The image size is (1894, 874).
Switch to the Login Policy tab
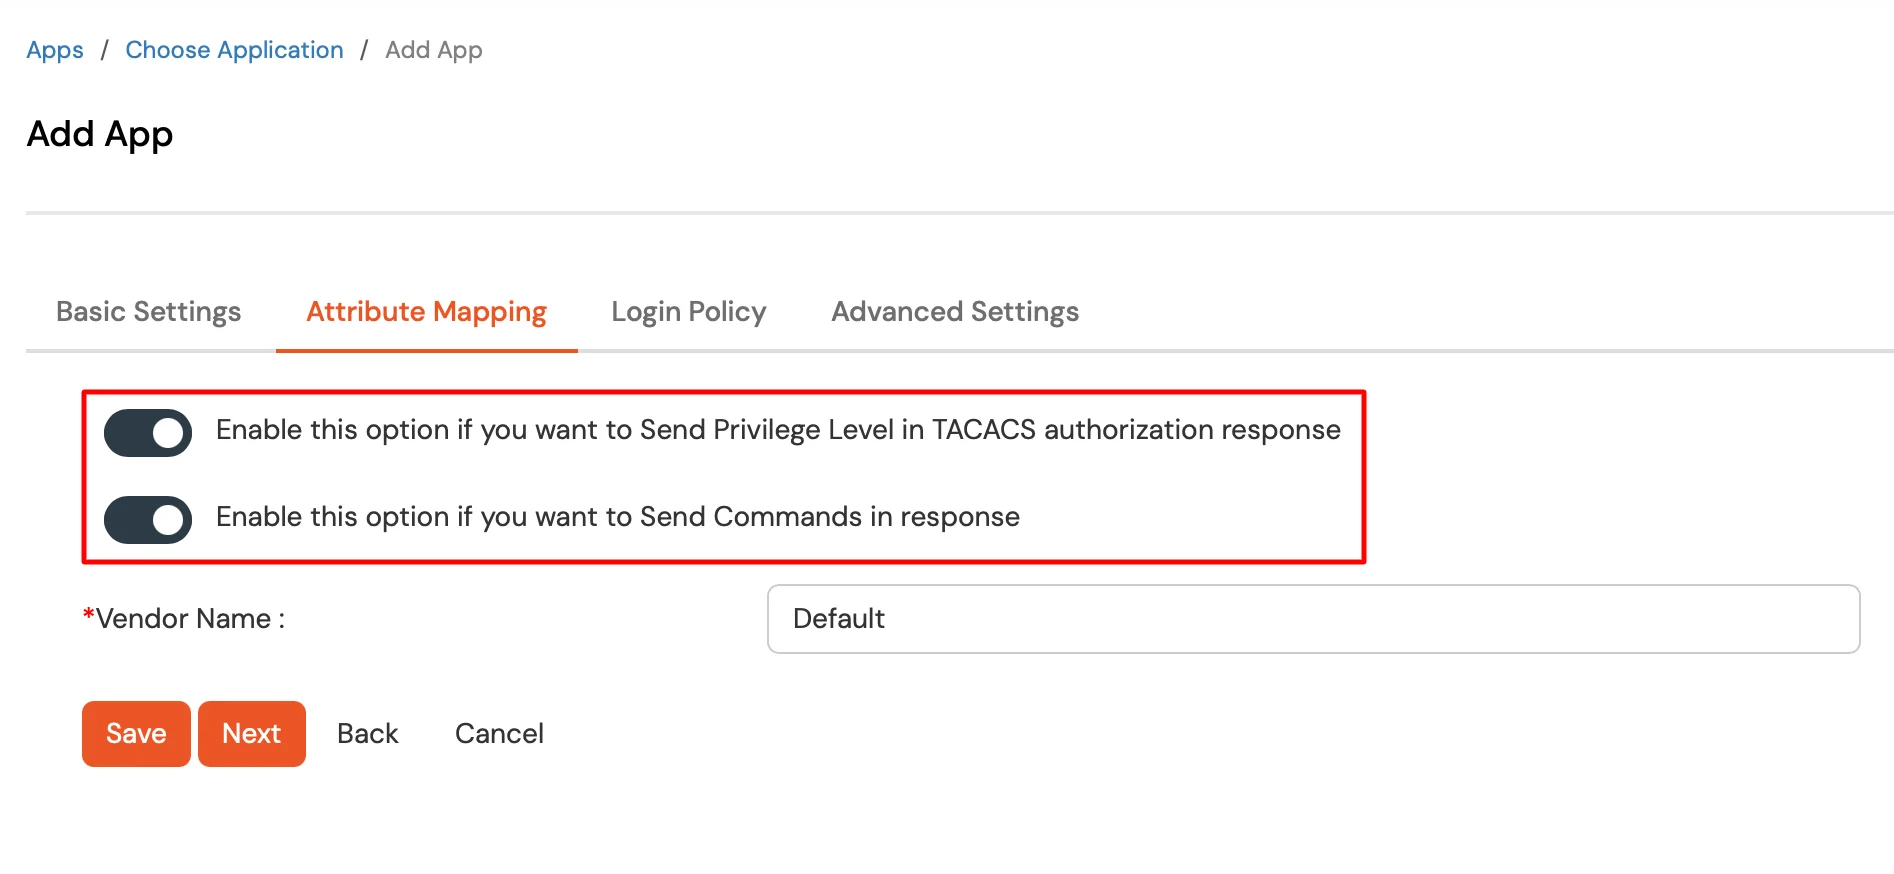(x=688, y=312)
